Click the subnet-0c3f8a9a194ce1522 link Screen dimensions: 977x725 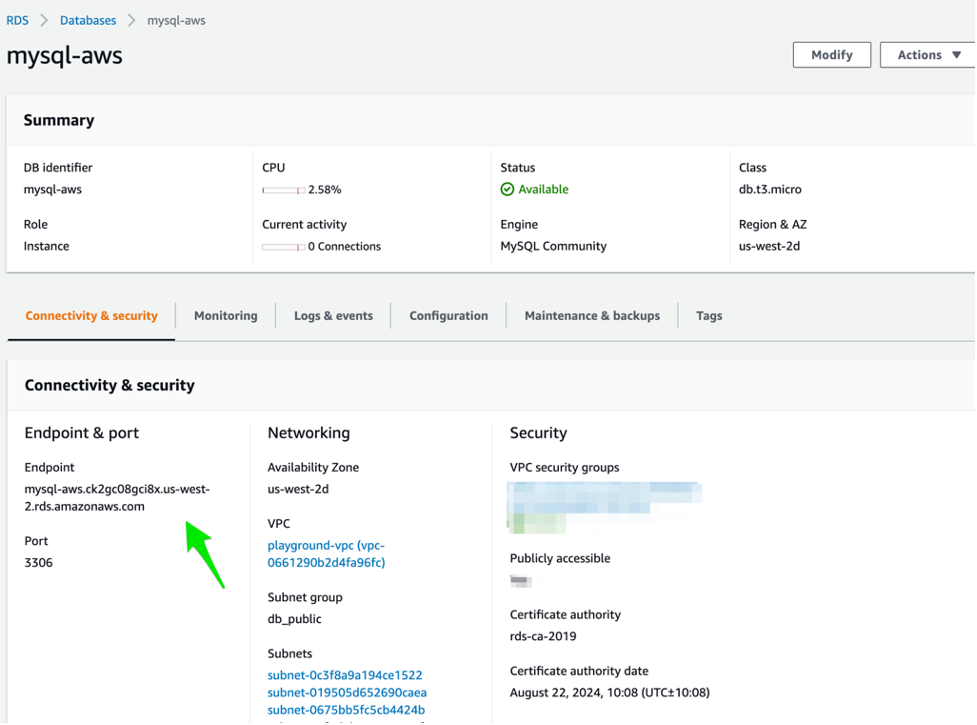pos(345,674)
